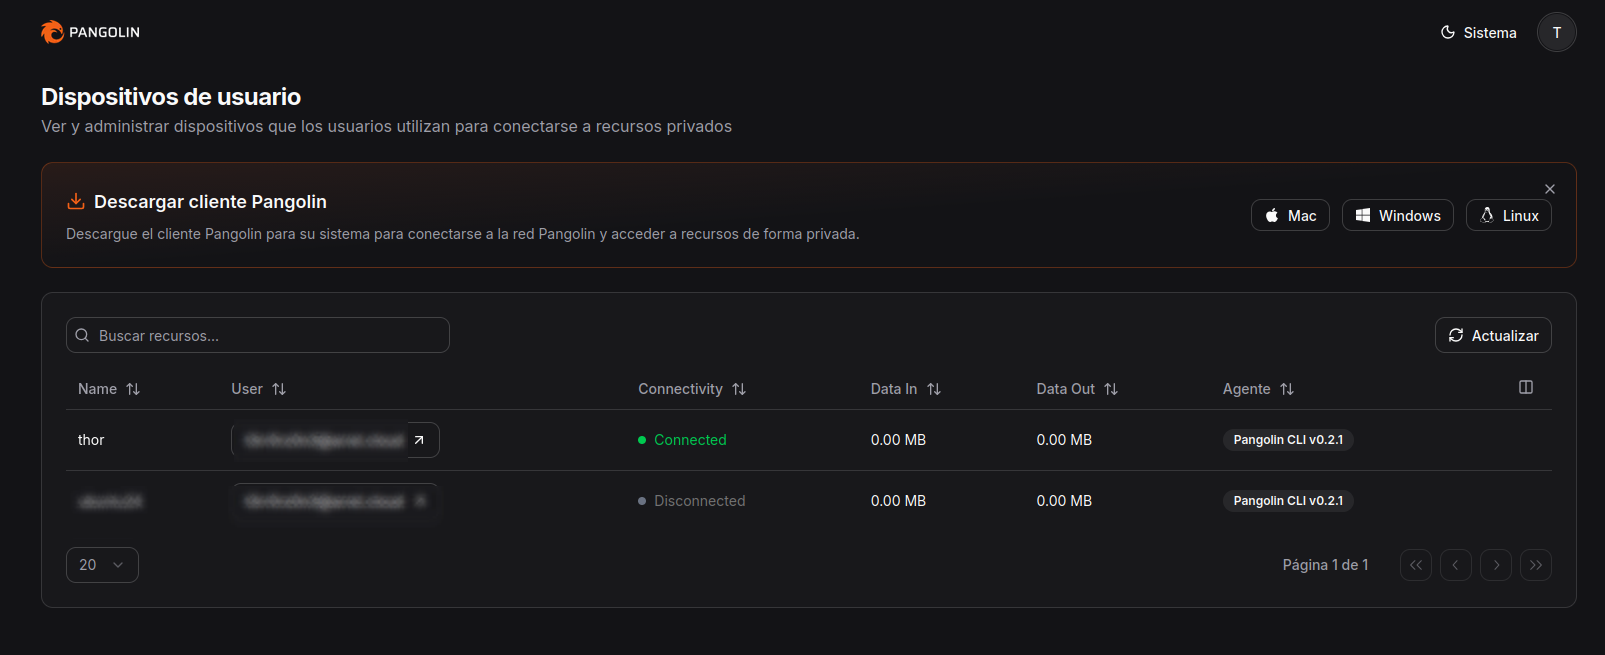Sort by Connectivity column

[x=692, y=389]
